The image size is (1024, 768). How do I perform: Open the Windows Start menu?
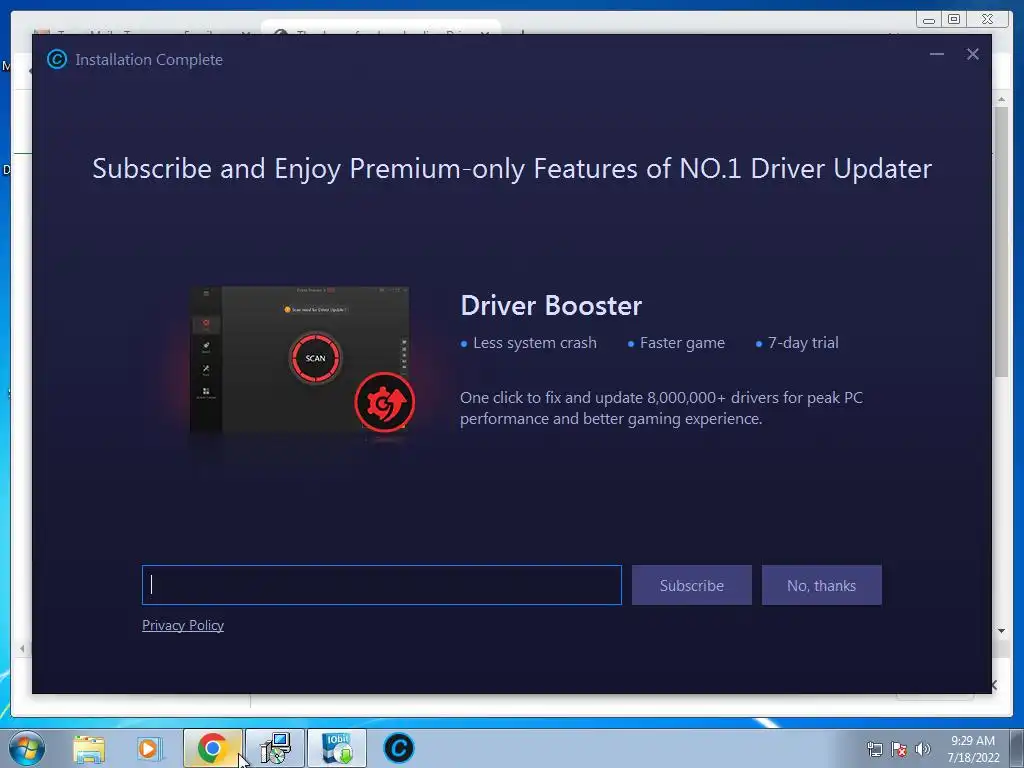coord(27,748)
